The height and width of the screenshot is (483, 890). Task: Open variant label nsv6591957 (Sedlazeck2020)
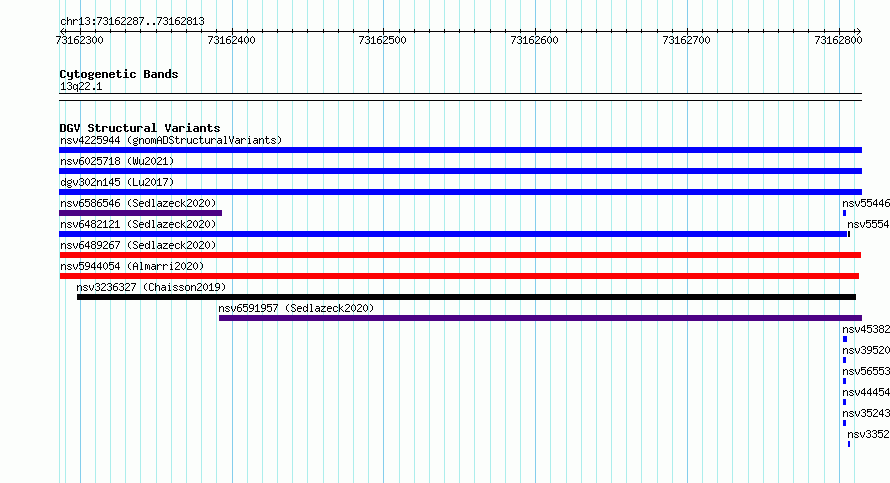(296, 308)
